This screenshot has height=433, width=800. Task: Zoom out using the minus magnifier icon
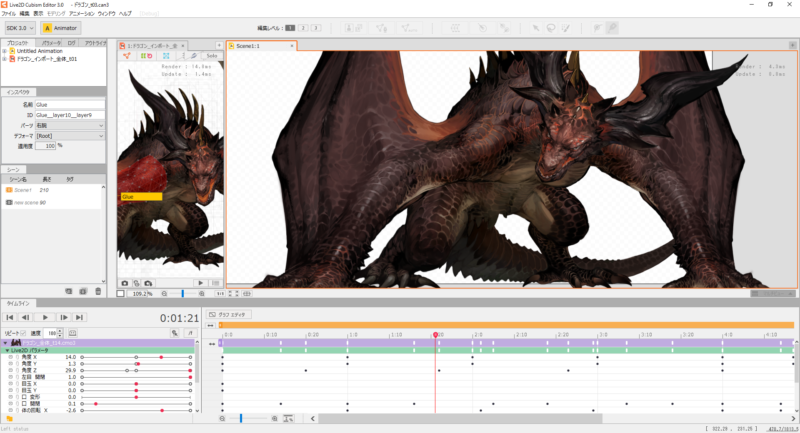coord(164,294)
